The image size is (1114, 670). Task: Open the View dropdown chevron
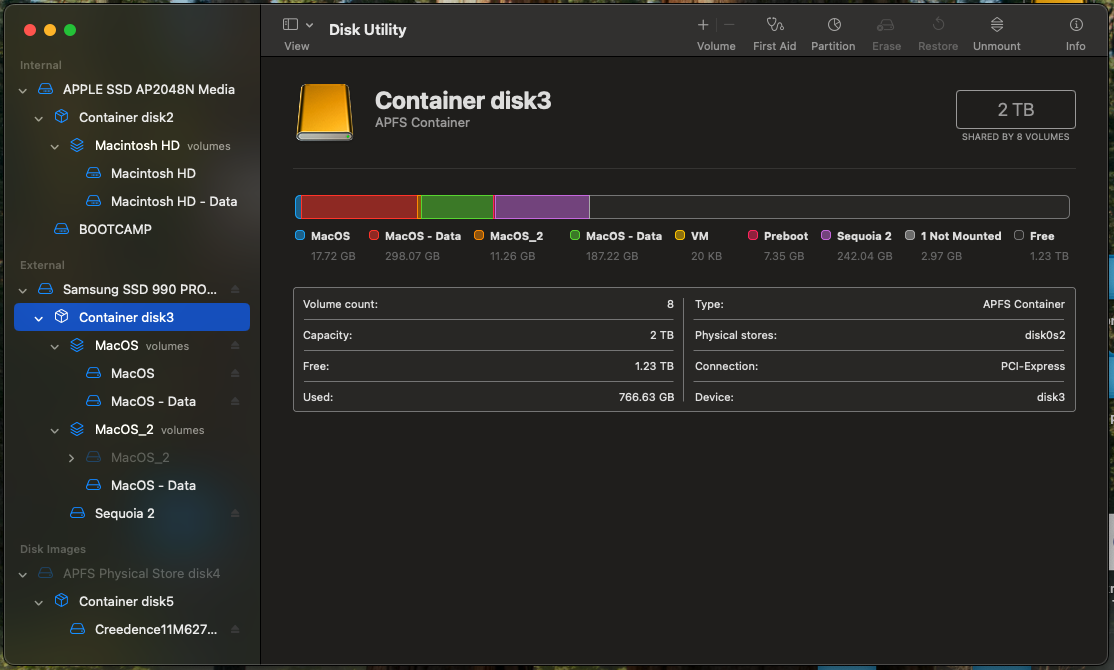[308, 24]
